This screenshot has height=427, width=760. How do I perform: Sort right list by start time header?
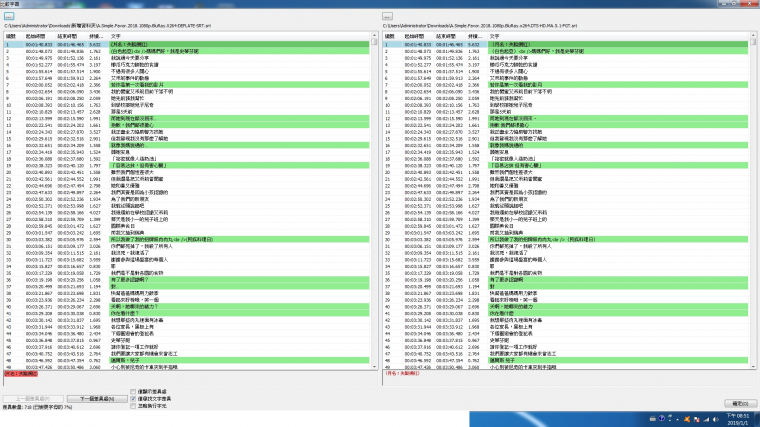tap(419, 36)
